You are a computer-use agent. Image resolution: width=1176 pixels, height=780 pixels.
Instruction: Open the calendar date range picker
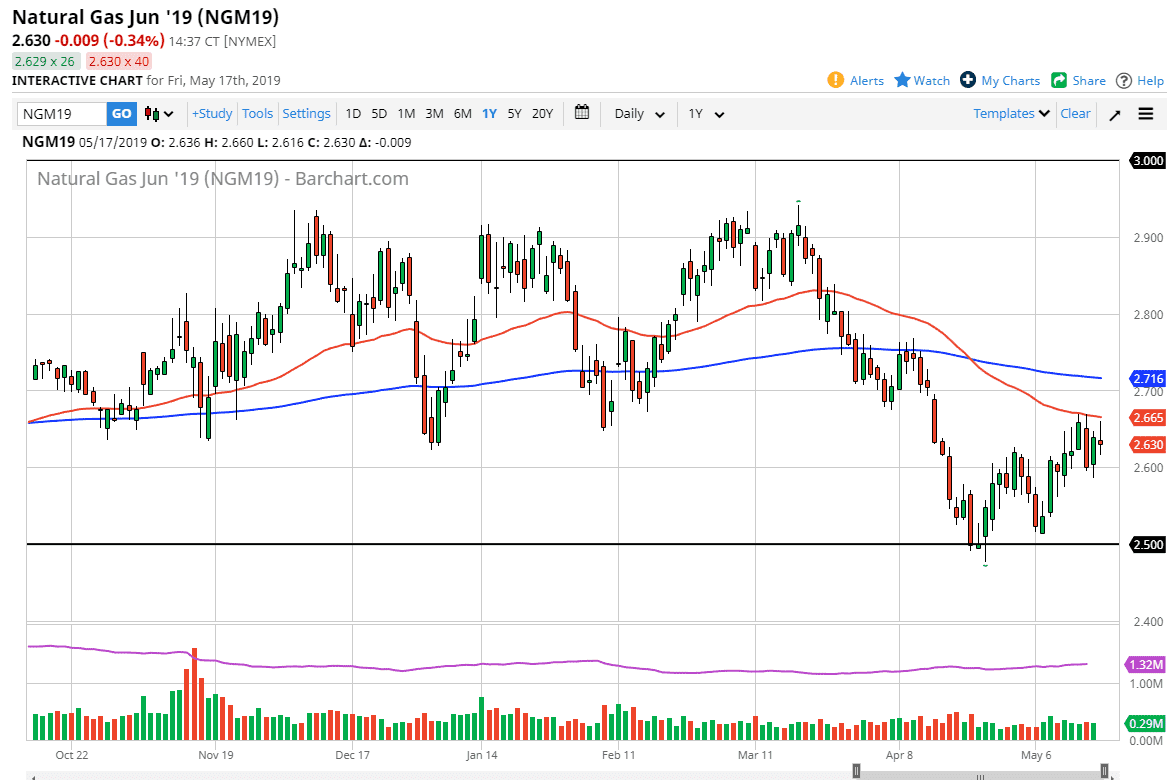[583, 113]
